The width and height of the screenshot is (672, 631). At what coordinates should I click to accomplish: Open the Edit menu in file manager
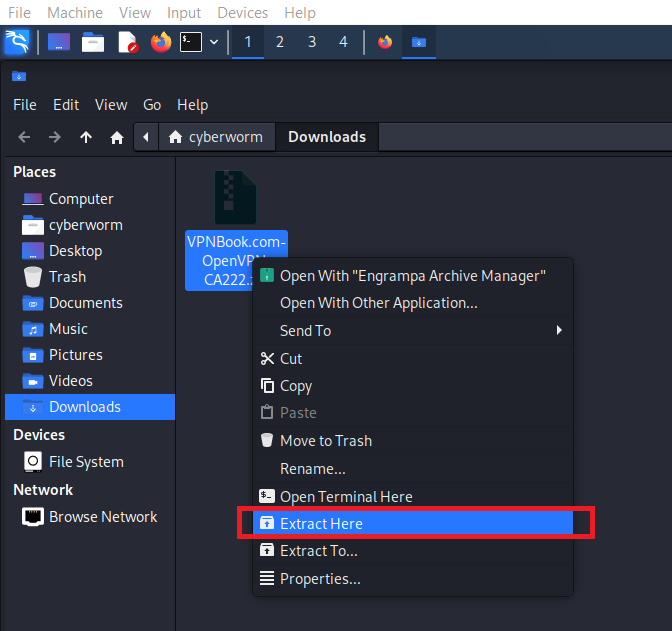coord(66,105)
